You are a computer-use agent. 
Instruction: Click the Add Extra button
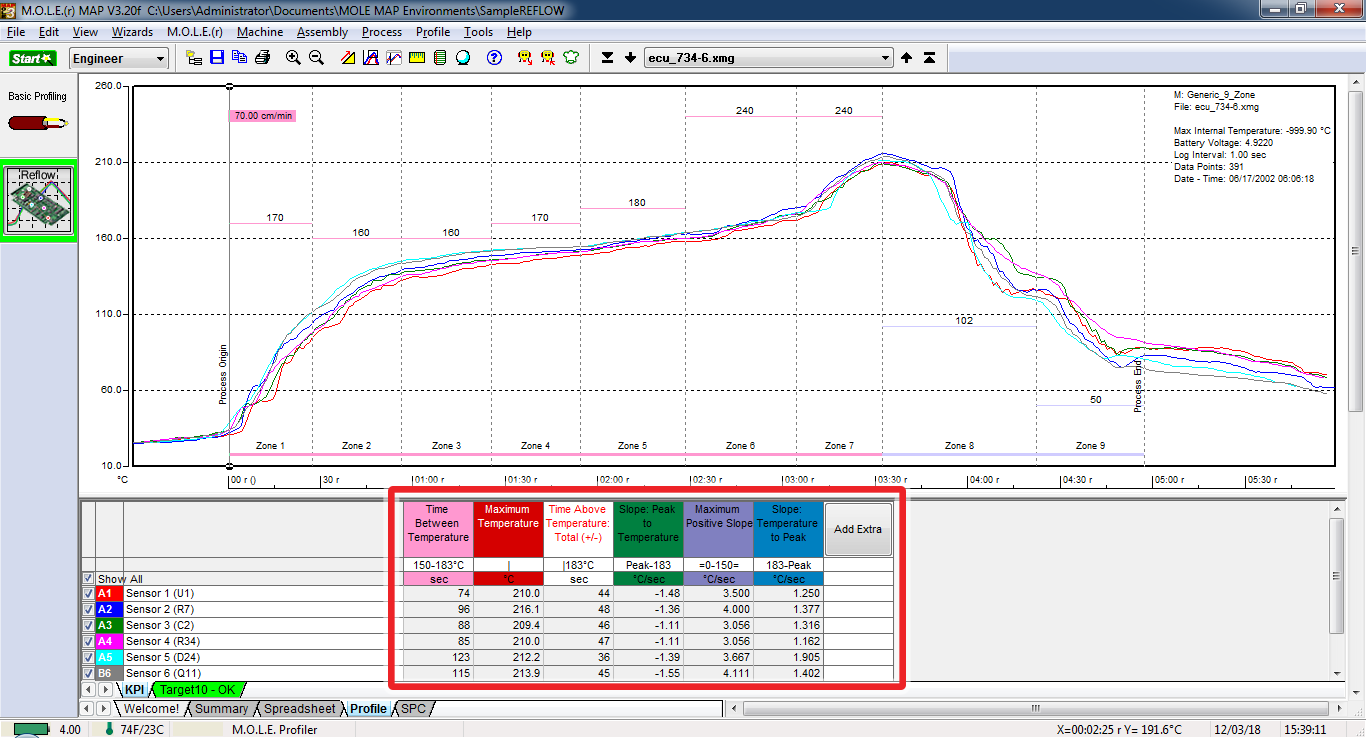tap(858, 529)
